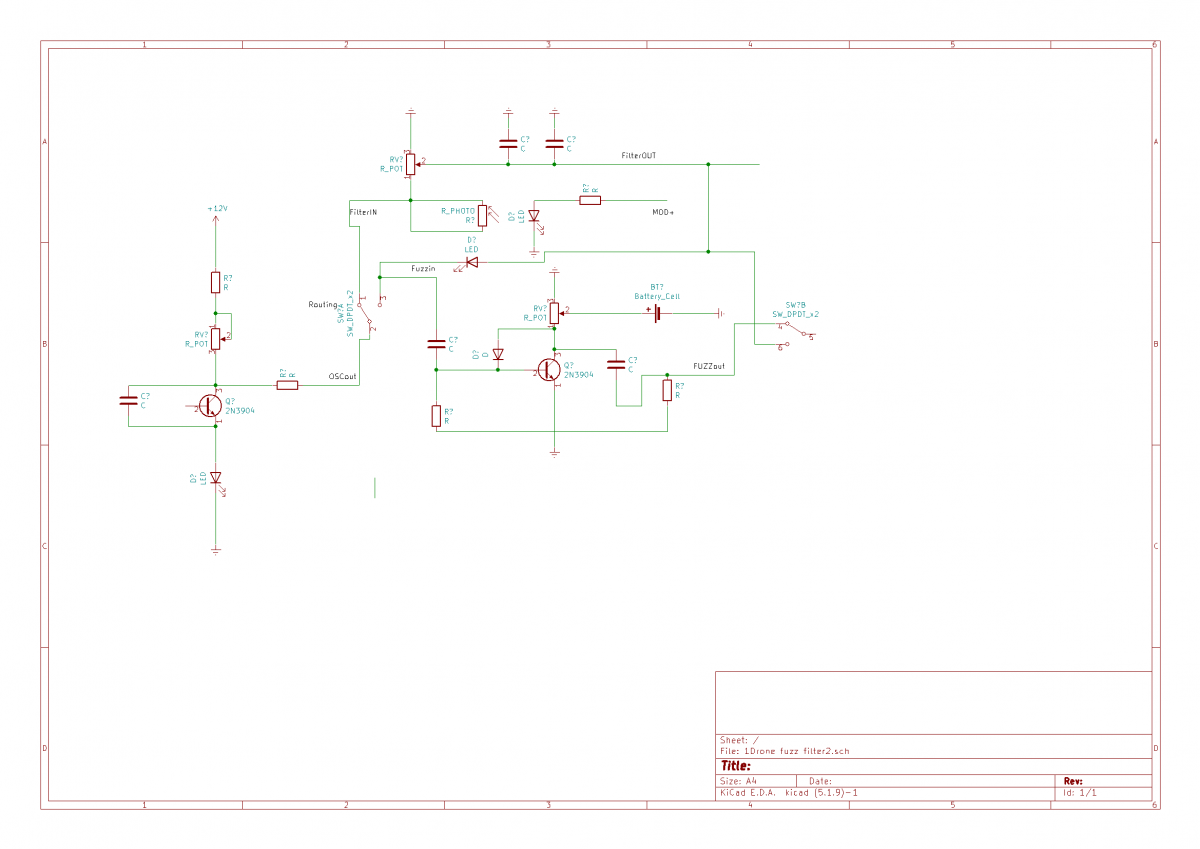Select the potentiometer feeding the FilterOUT net
The width and height of the screenshot is (1200, 849).
[x=411, y=164]
